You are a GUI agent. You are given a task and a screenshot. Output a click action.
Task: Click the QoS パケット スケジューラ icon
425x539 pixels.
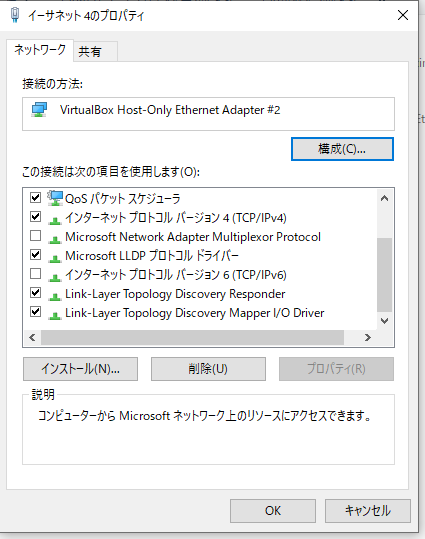click(55, 198)
